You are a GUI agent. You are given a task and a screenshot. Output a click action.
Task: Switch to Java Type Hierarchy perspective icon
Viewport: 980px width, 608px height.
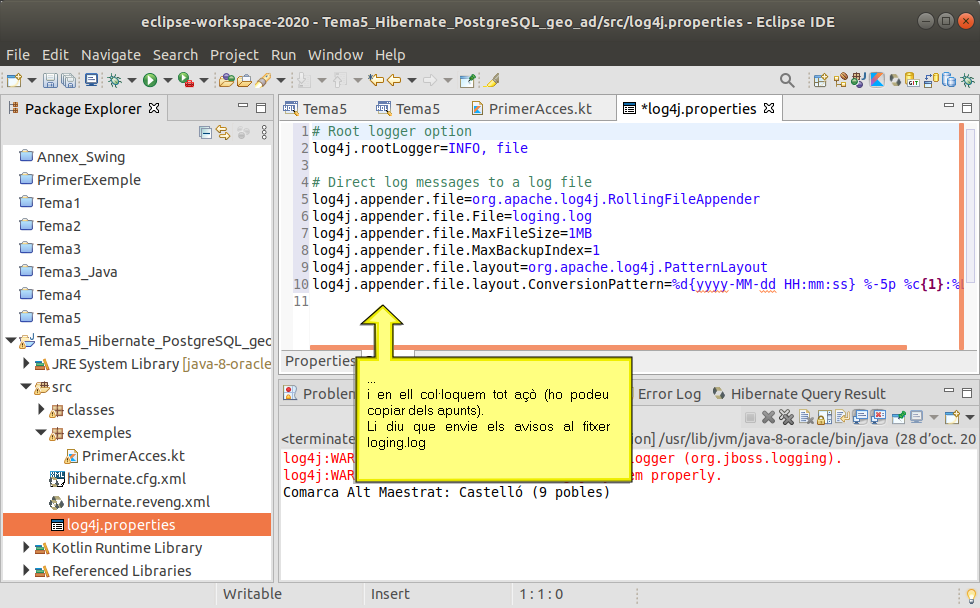pos(841,80)
